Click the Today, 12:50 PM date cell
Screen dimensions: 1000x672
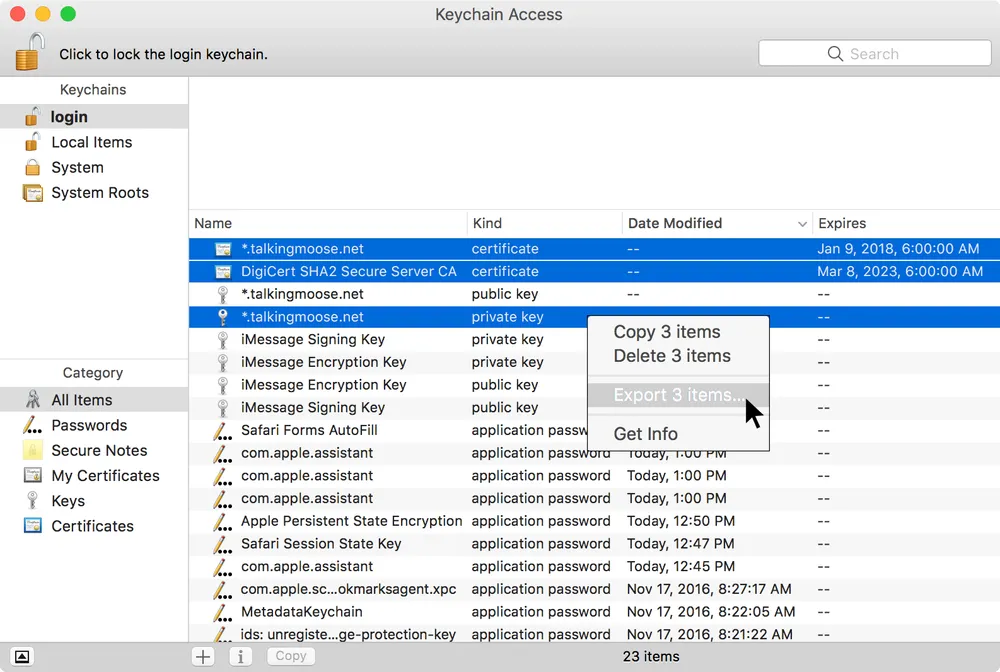pos(680,521)
